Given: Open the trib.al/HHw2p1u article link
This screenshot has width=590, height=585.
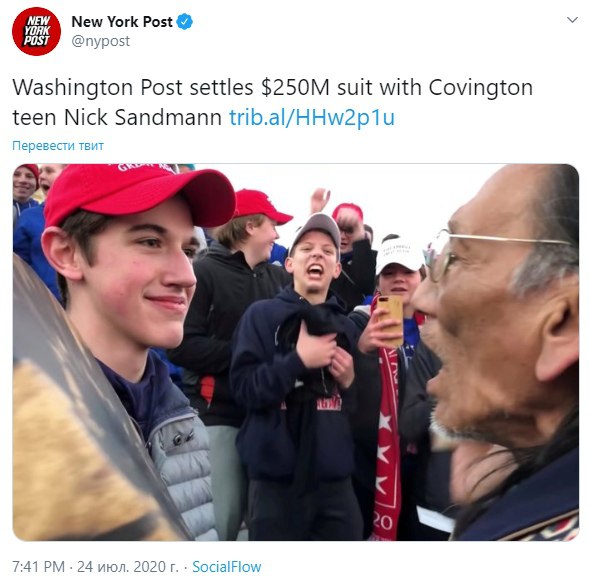Looking at the screenshot, I should 312,117.
